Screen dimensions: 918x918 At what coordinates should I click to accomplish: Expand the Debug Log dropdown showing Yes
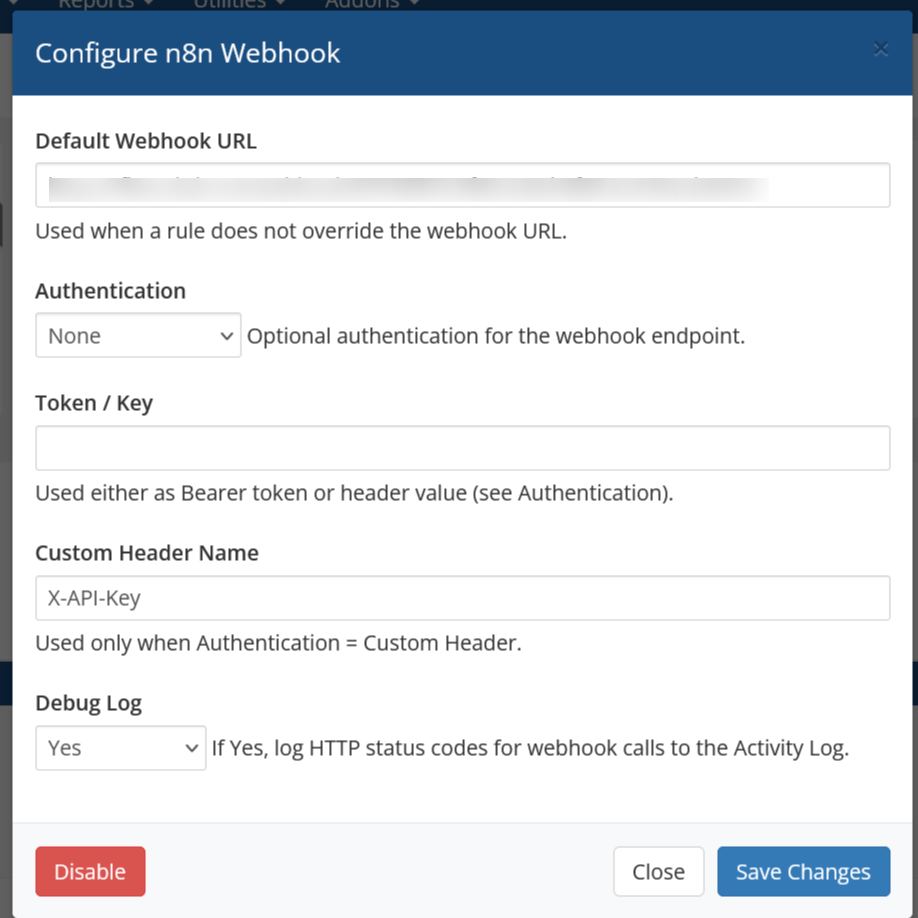tap(120, 748)
